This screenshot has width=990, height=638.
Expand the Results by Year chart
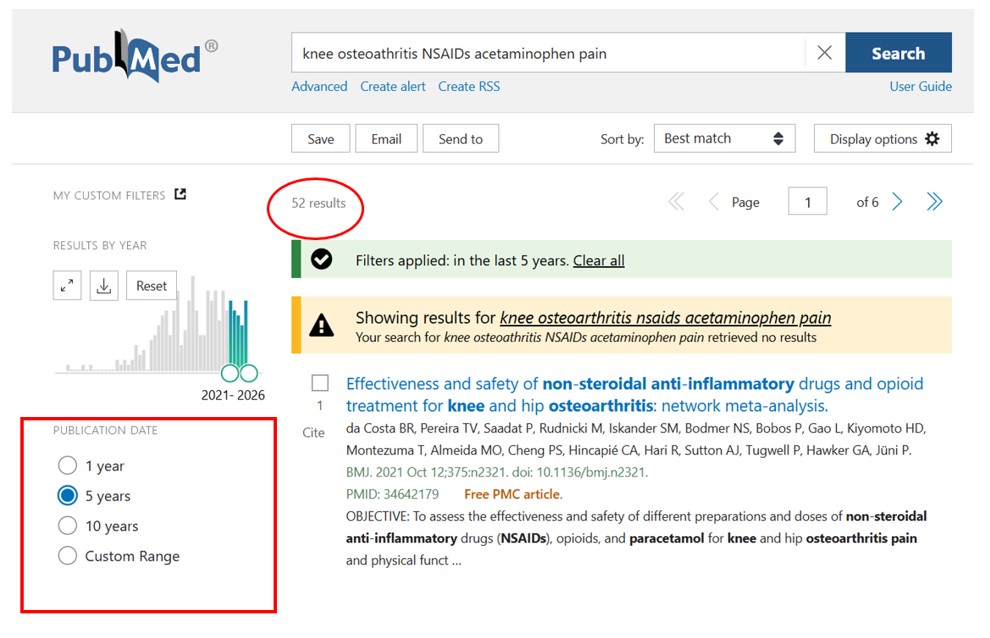point(66,285)
